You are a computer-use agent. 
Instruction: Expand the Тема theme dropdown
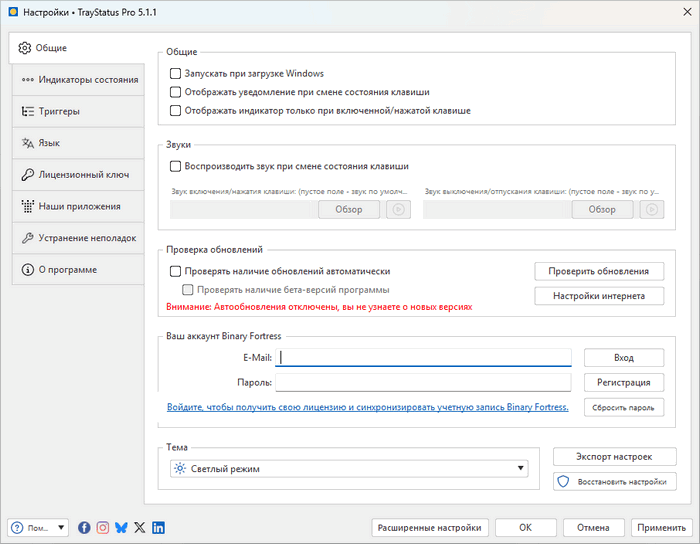[349, 469]
